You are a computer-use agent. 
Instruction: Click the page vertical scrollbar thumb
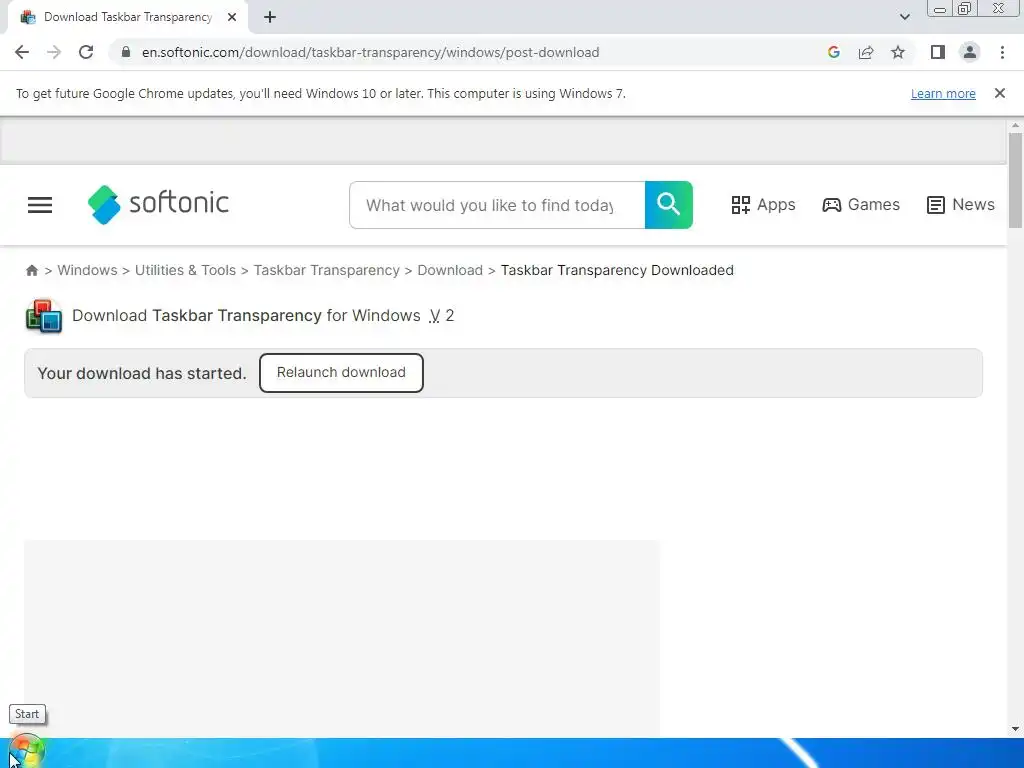click(x=1015, y=180)
